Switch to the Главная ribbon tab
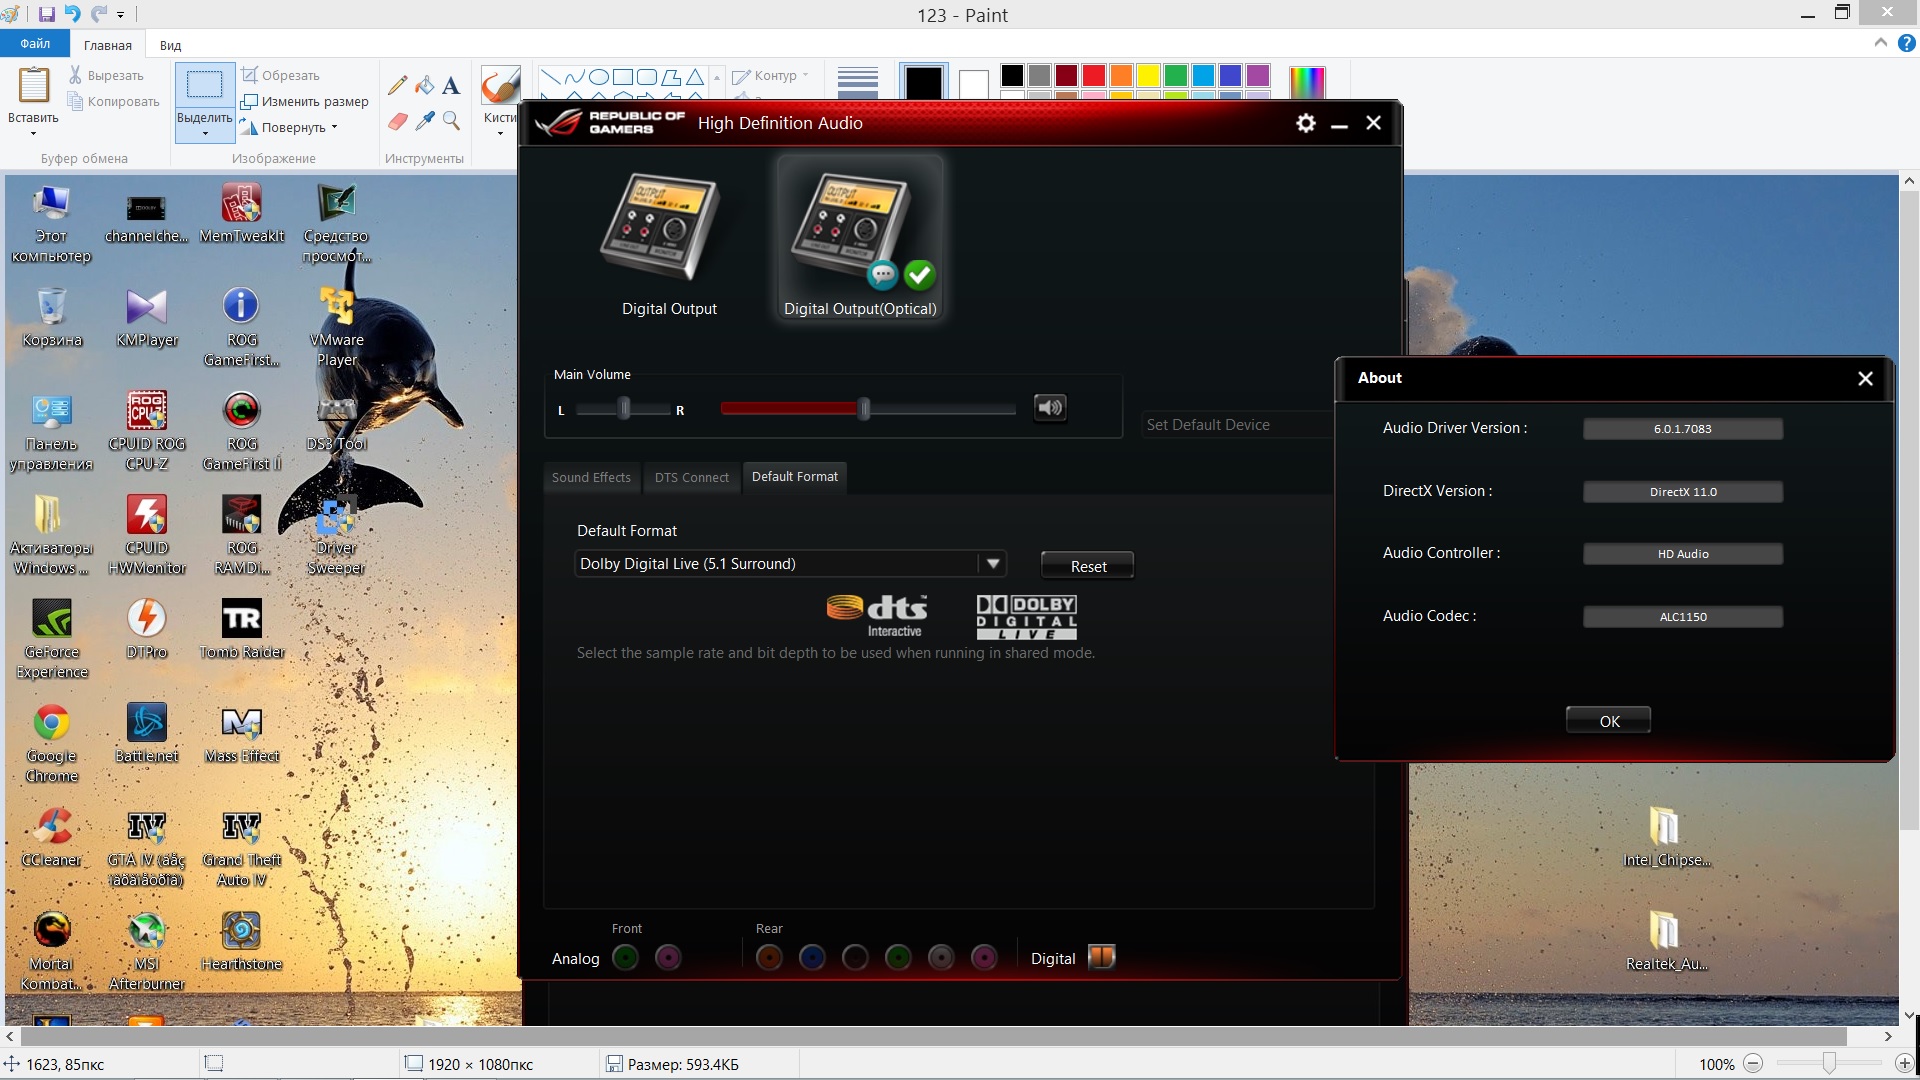 [108, 45]
